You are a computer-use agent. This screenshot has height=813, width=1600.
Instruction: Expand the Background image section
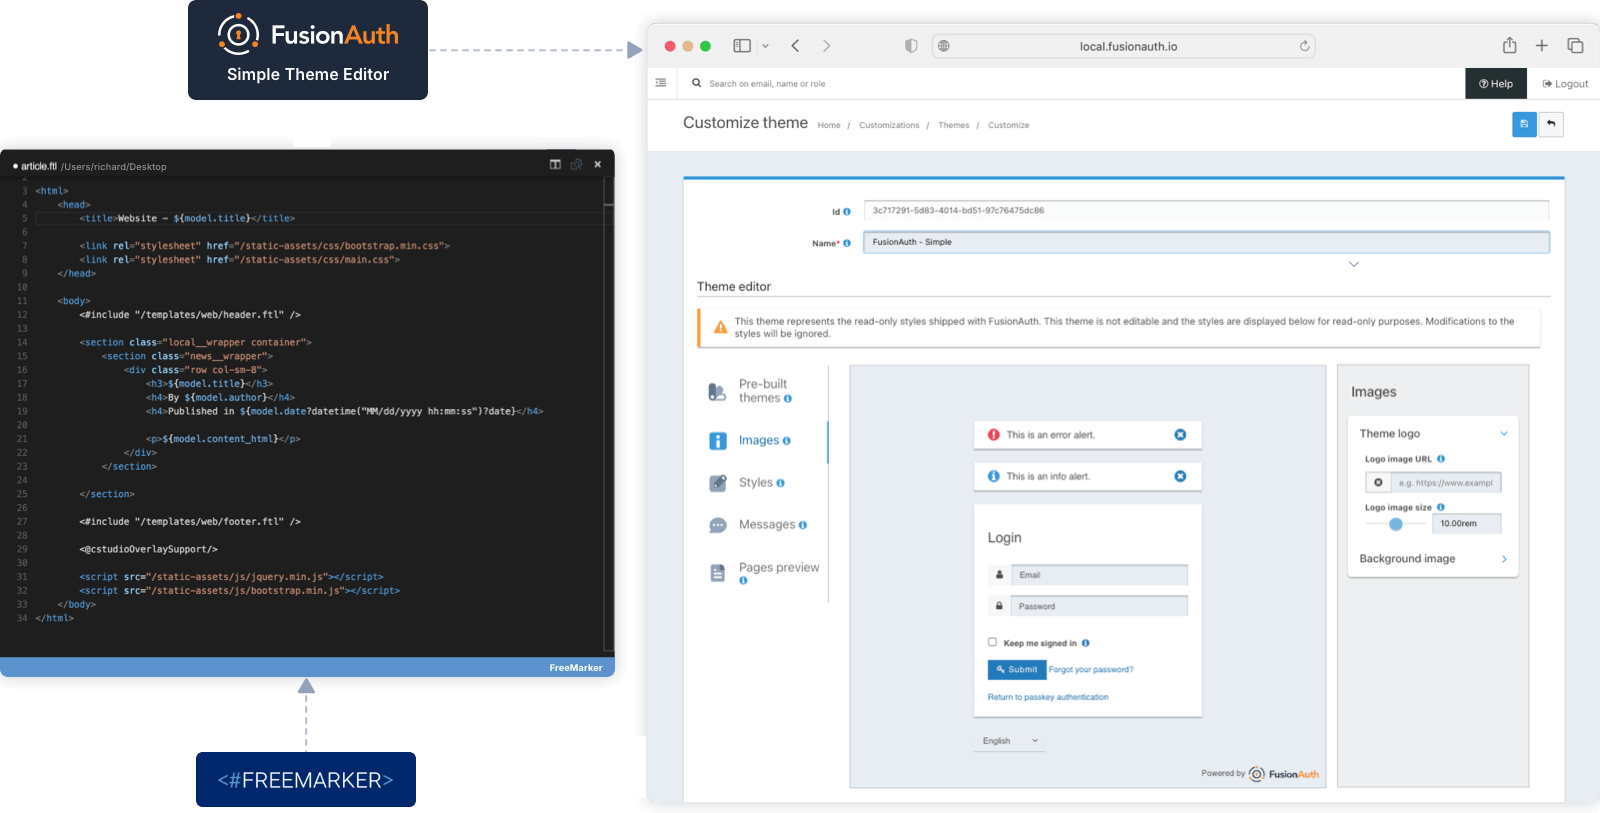tap(1504, 559)
